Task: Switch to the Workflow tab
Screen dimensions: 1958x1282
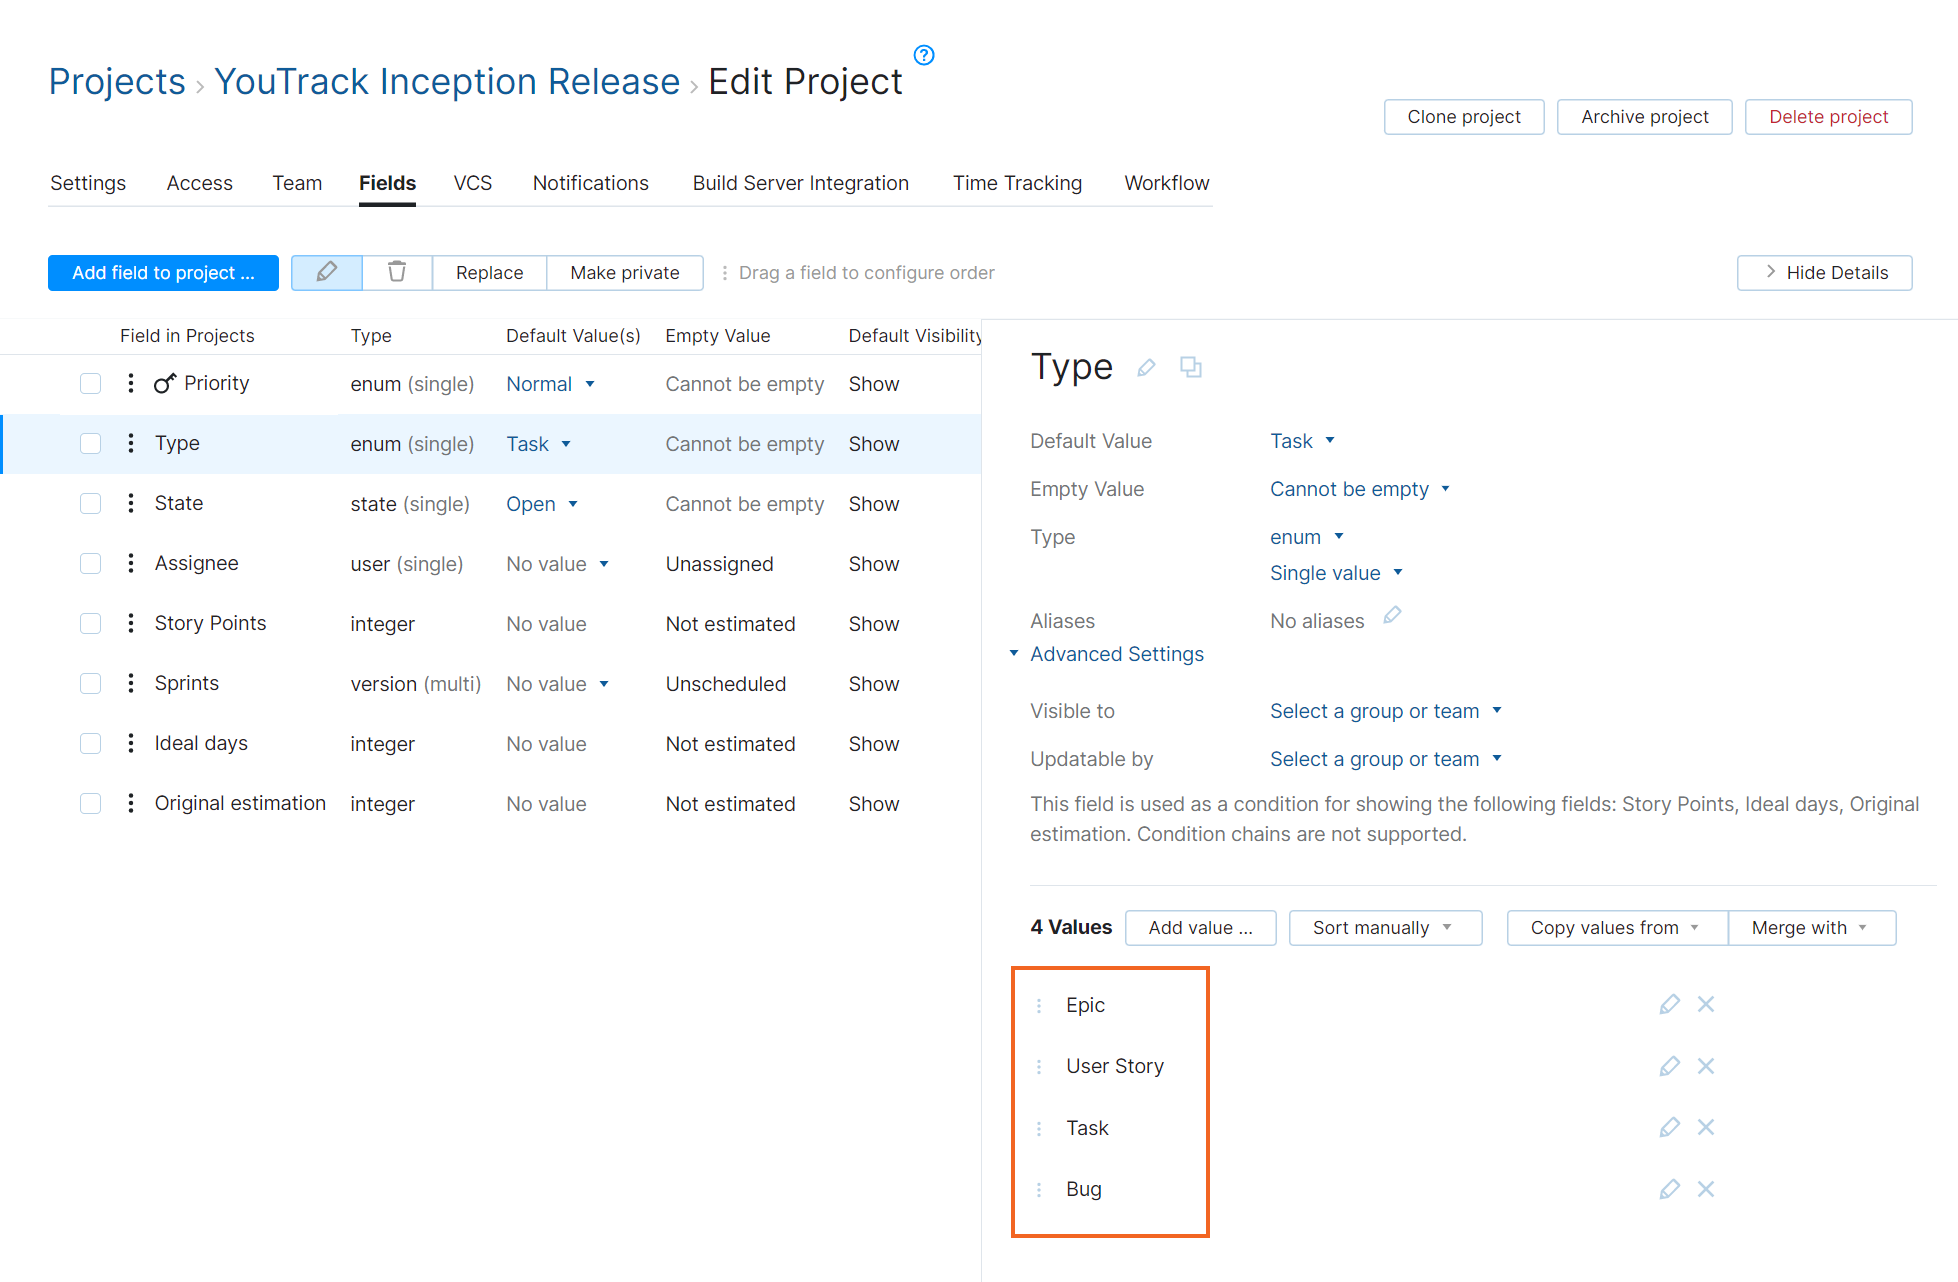Action: (1166, 183)
